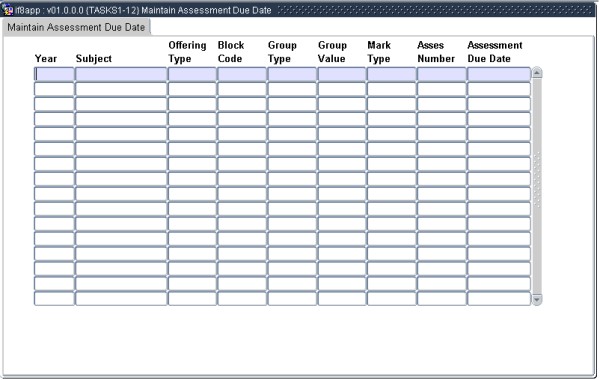This screenshot has height=380, width=600.
Task: Click the first row Asses Number field
Action: click(442, 74)
